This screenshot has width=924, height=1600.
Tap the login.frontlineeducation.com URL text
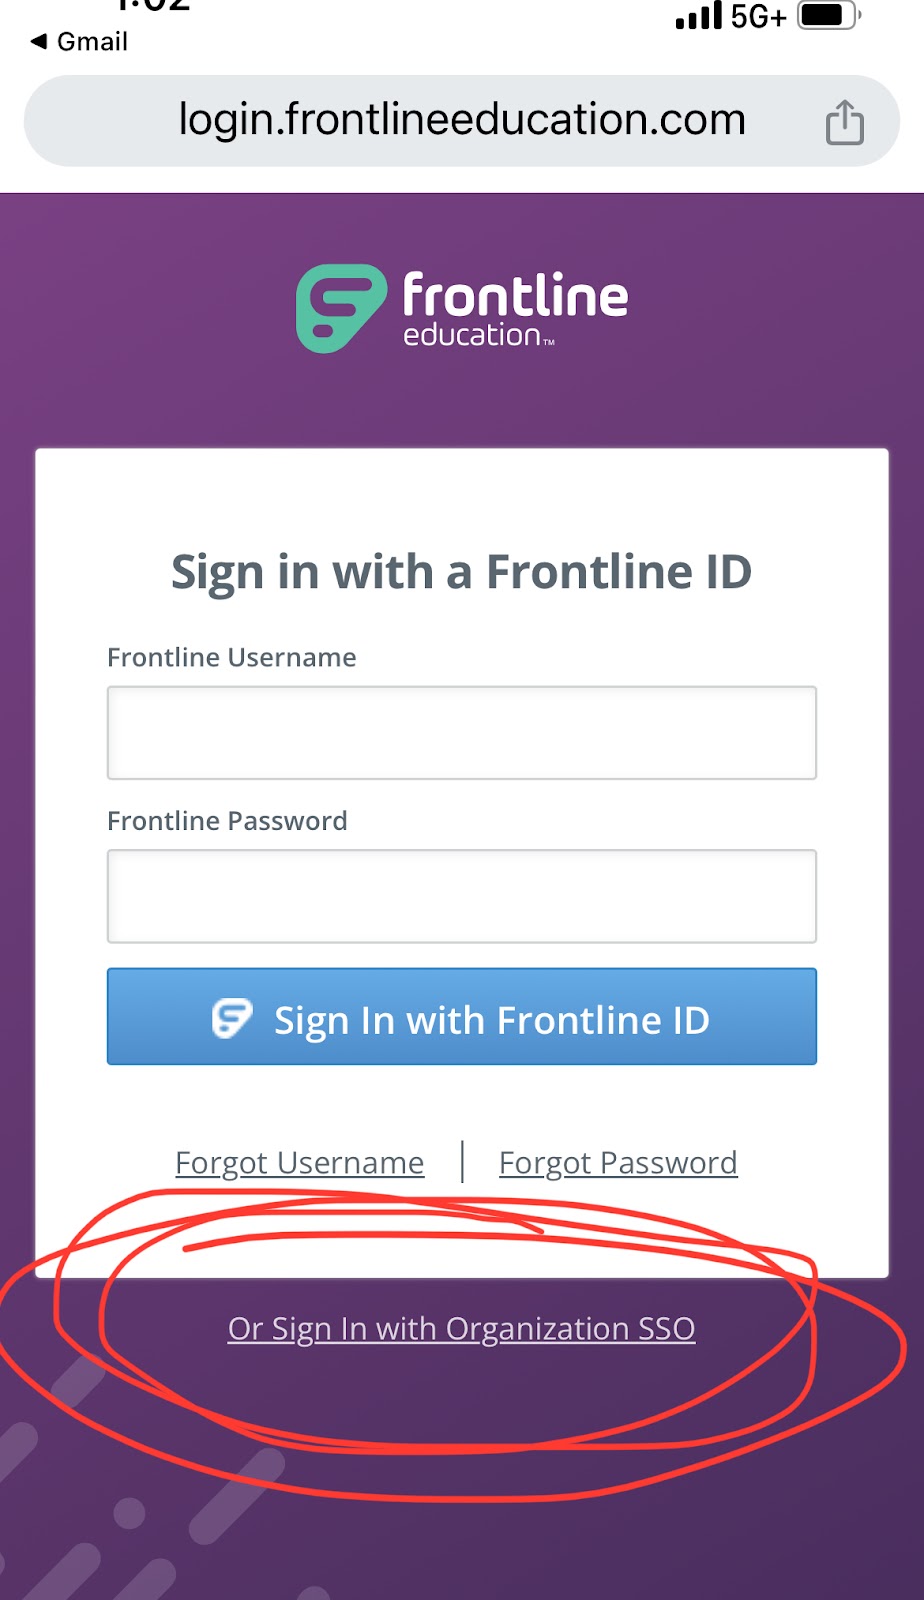(462, 120)
